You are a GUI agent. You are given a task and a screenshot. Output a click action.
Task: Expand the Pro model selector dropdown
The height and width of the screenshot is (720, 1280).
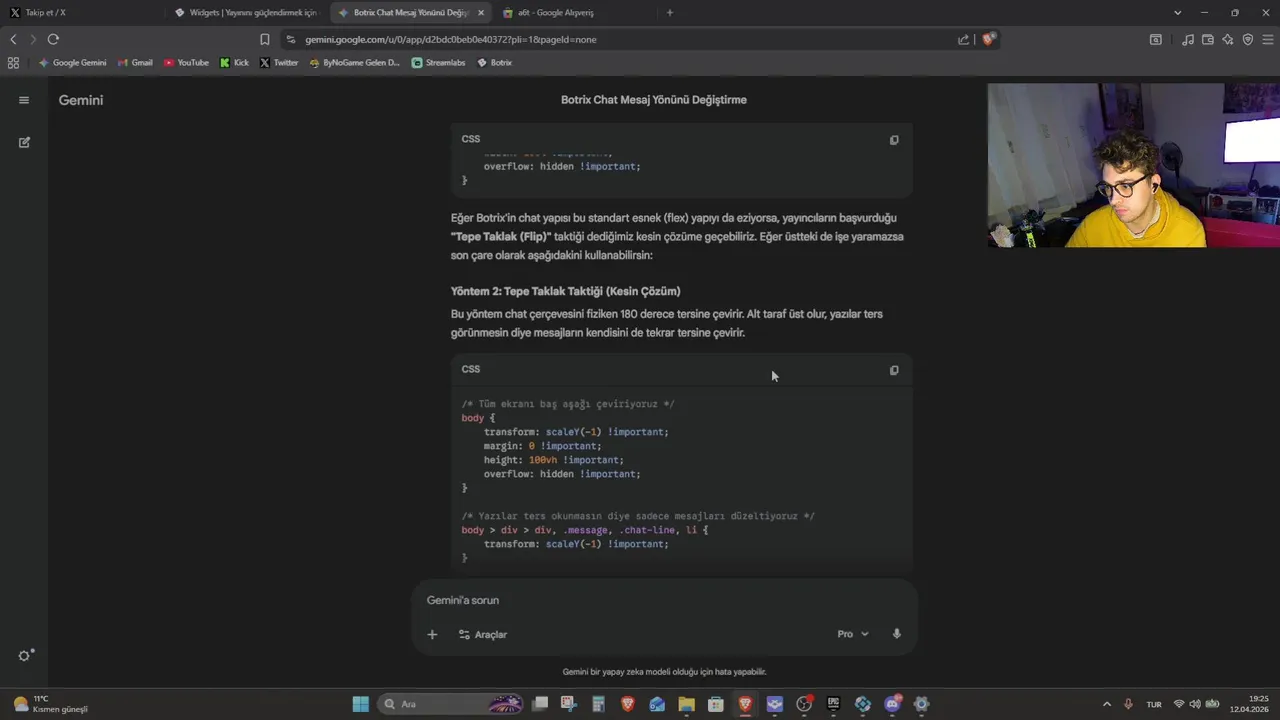click(853, 634)
